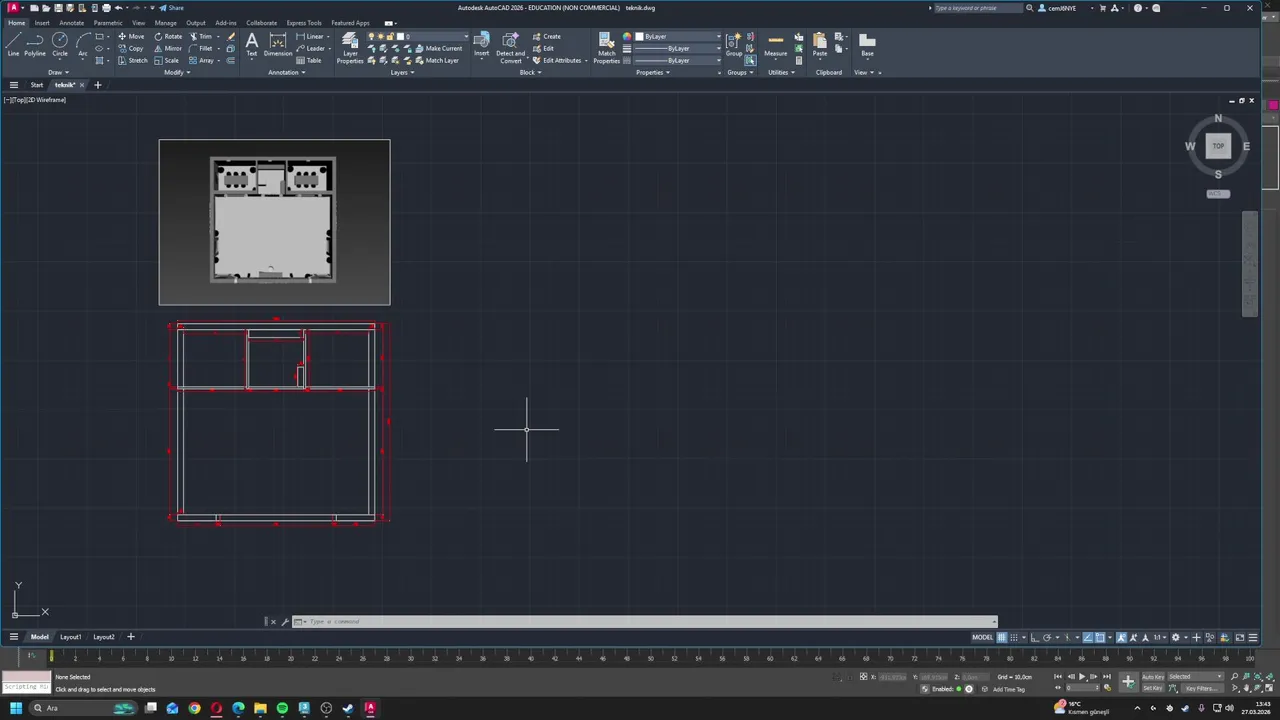The height and width of the screenshot is (720, 1280).
Task: Expand the Annotation panel dropdown
Action: pos(287,72)
